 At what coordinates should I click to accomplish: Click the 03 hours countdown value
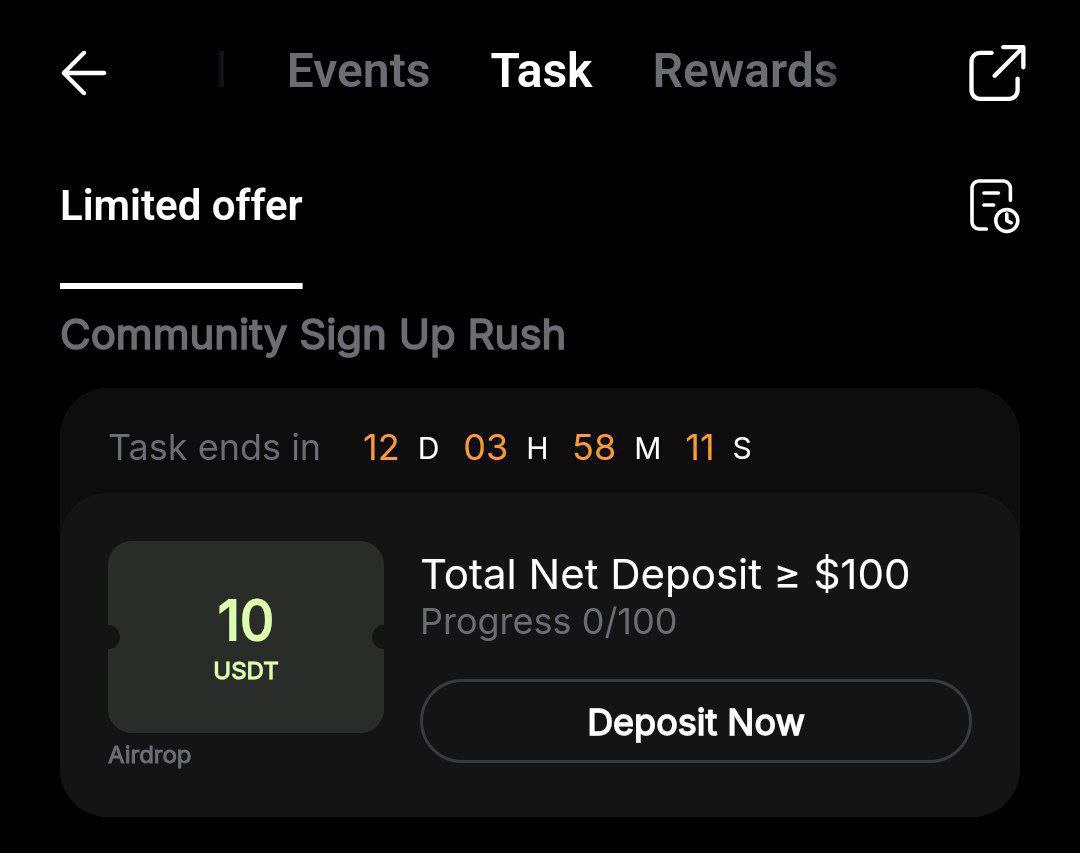pyautogui.click(x=485, y=448)
